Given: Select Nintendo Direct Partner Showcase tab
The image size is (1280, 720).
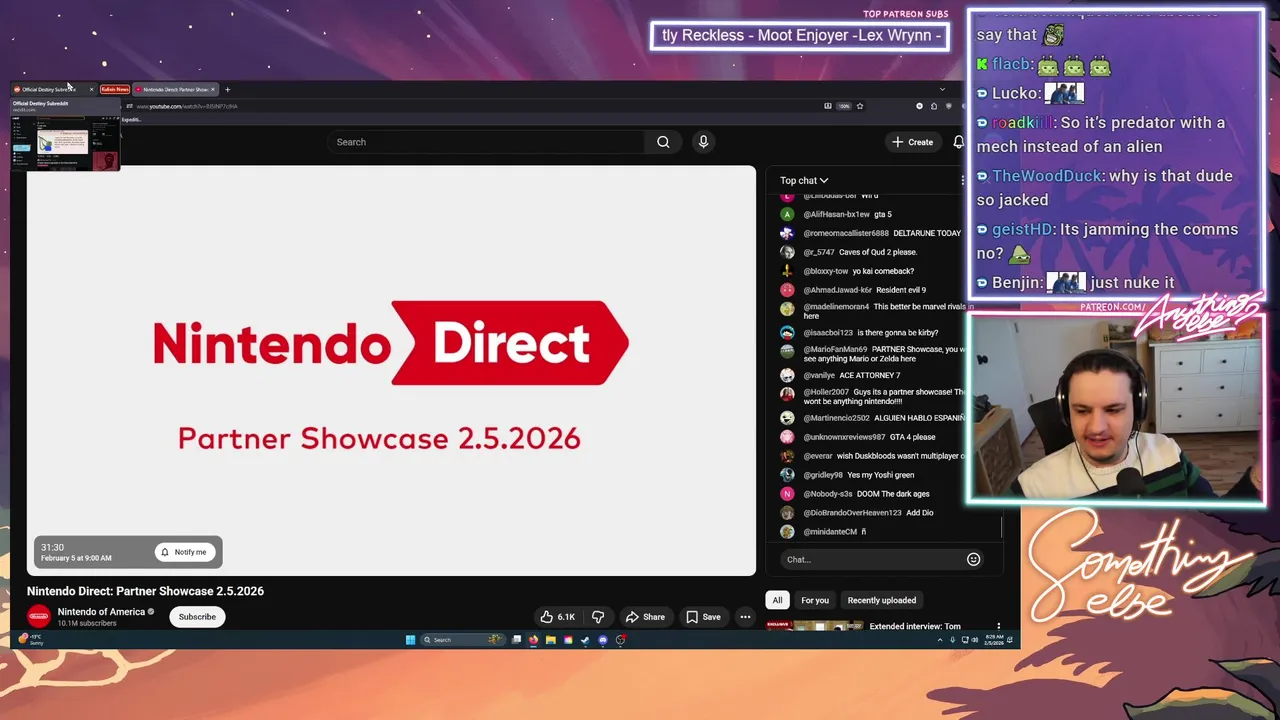Looking at the screenshot, I should point(175,89).
